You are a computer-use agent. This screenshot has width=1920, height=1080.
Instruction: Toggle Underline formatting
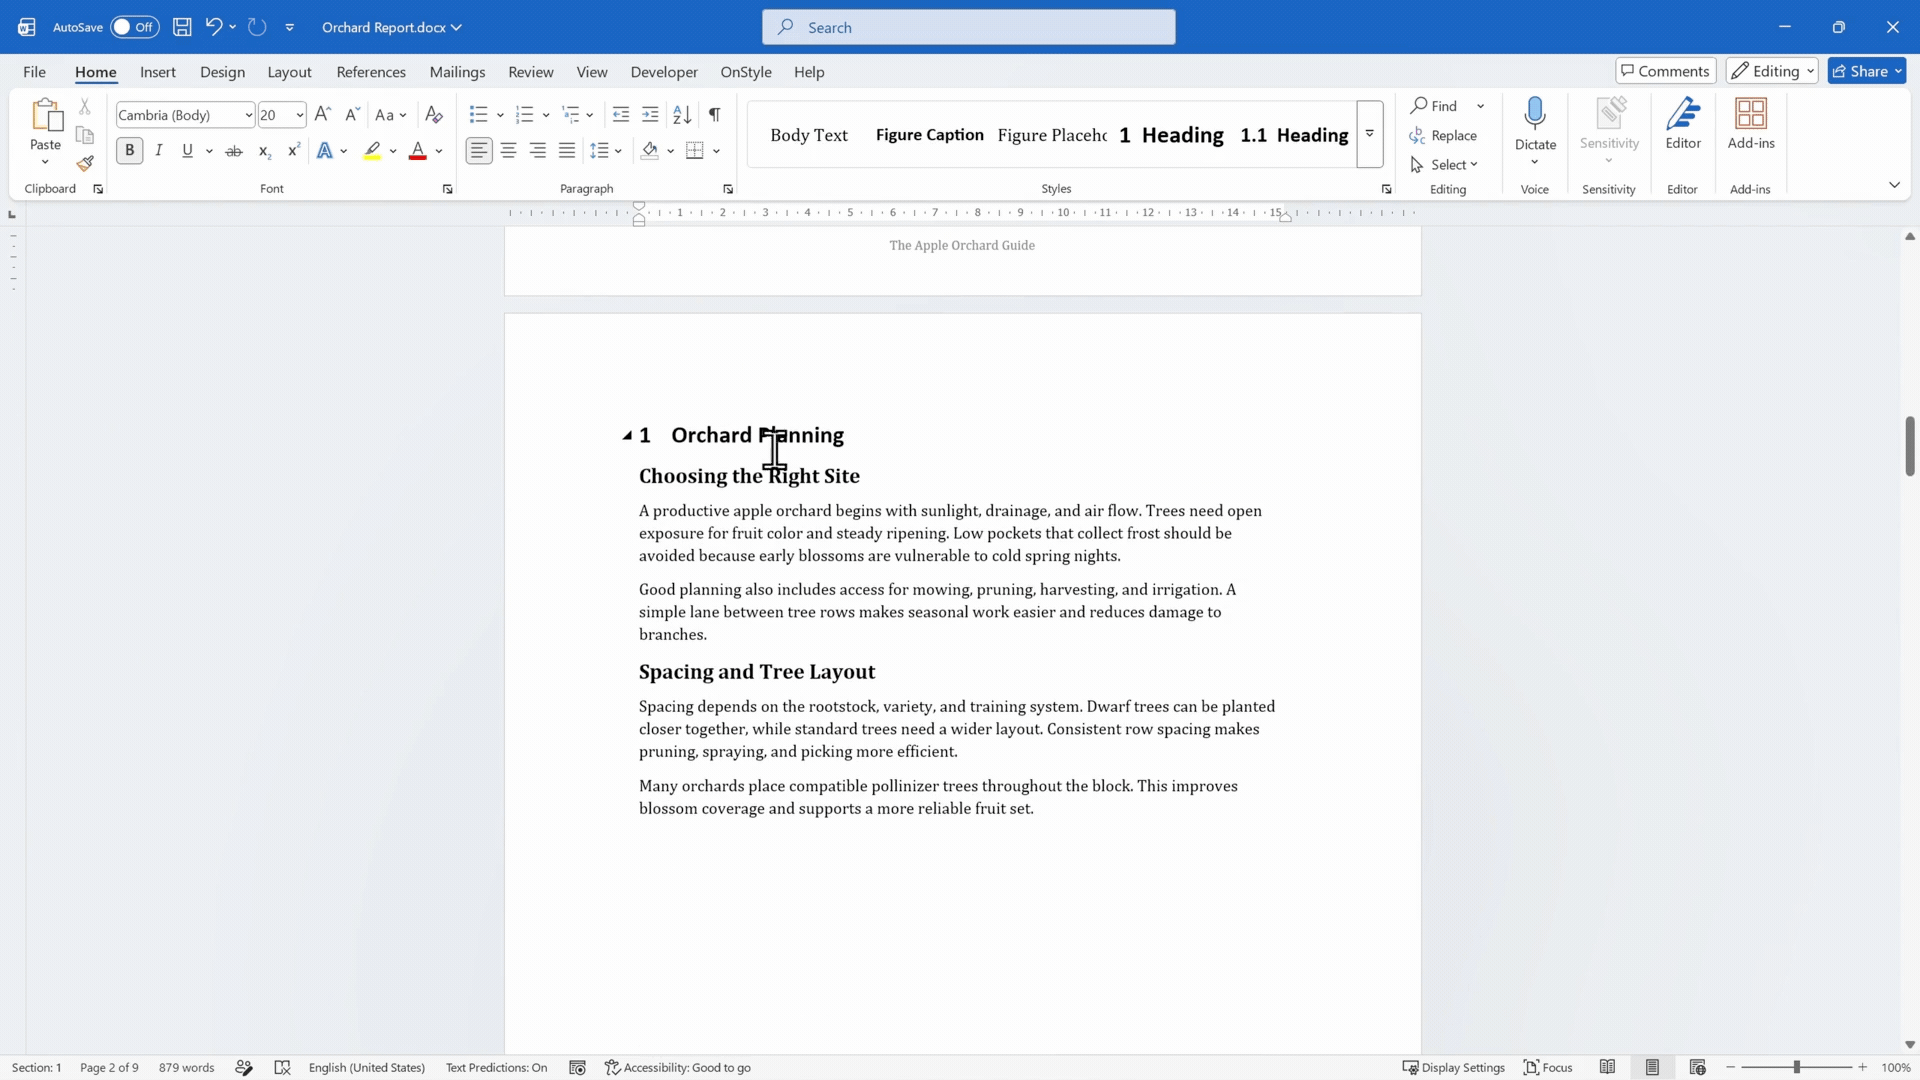187,151
